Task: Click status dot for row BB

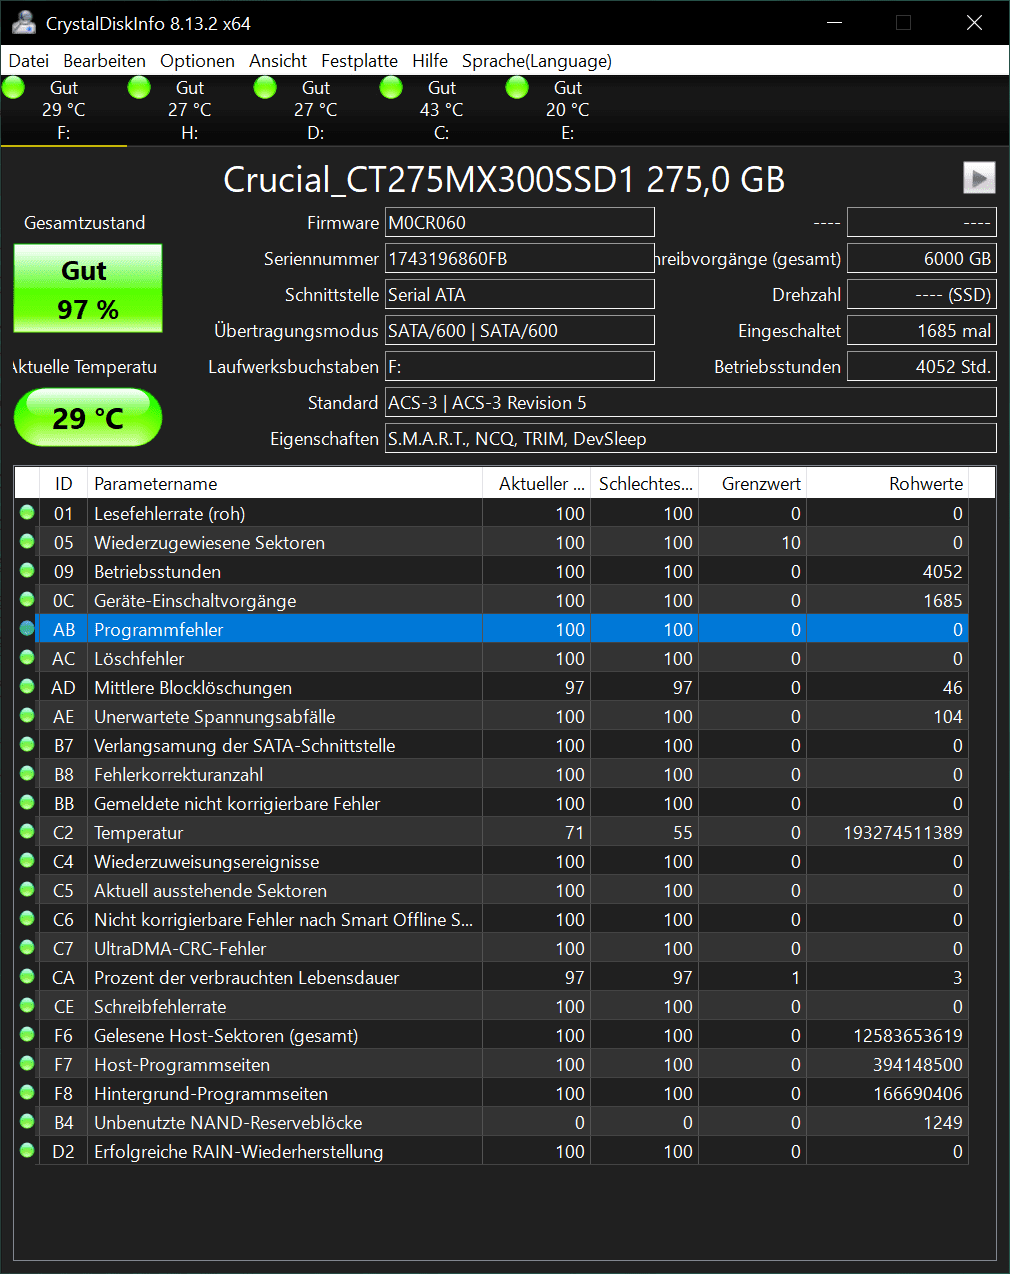Action: pyautogui.click(x=27, y=803)
